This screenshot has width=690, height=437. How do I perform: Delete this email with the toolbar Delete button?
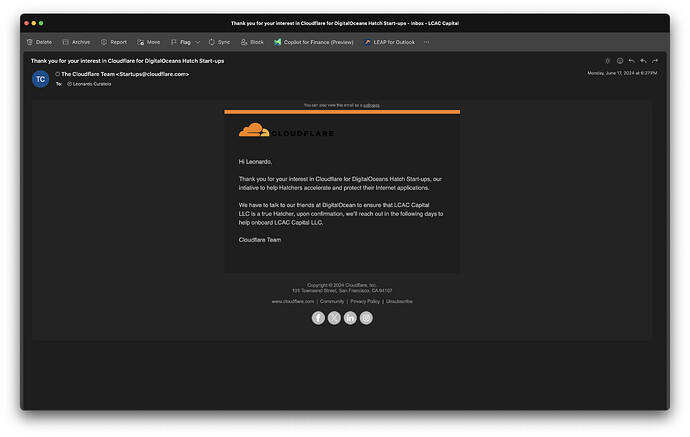(x=39, y=42)
